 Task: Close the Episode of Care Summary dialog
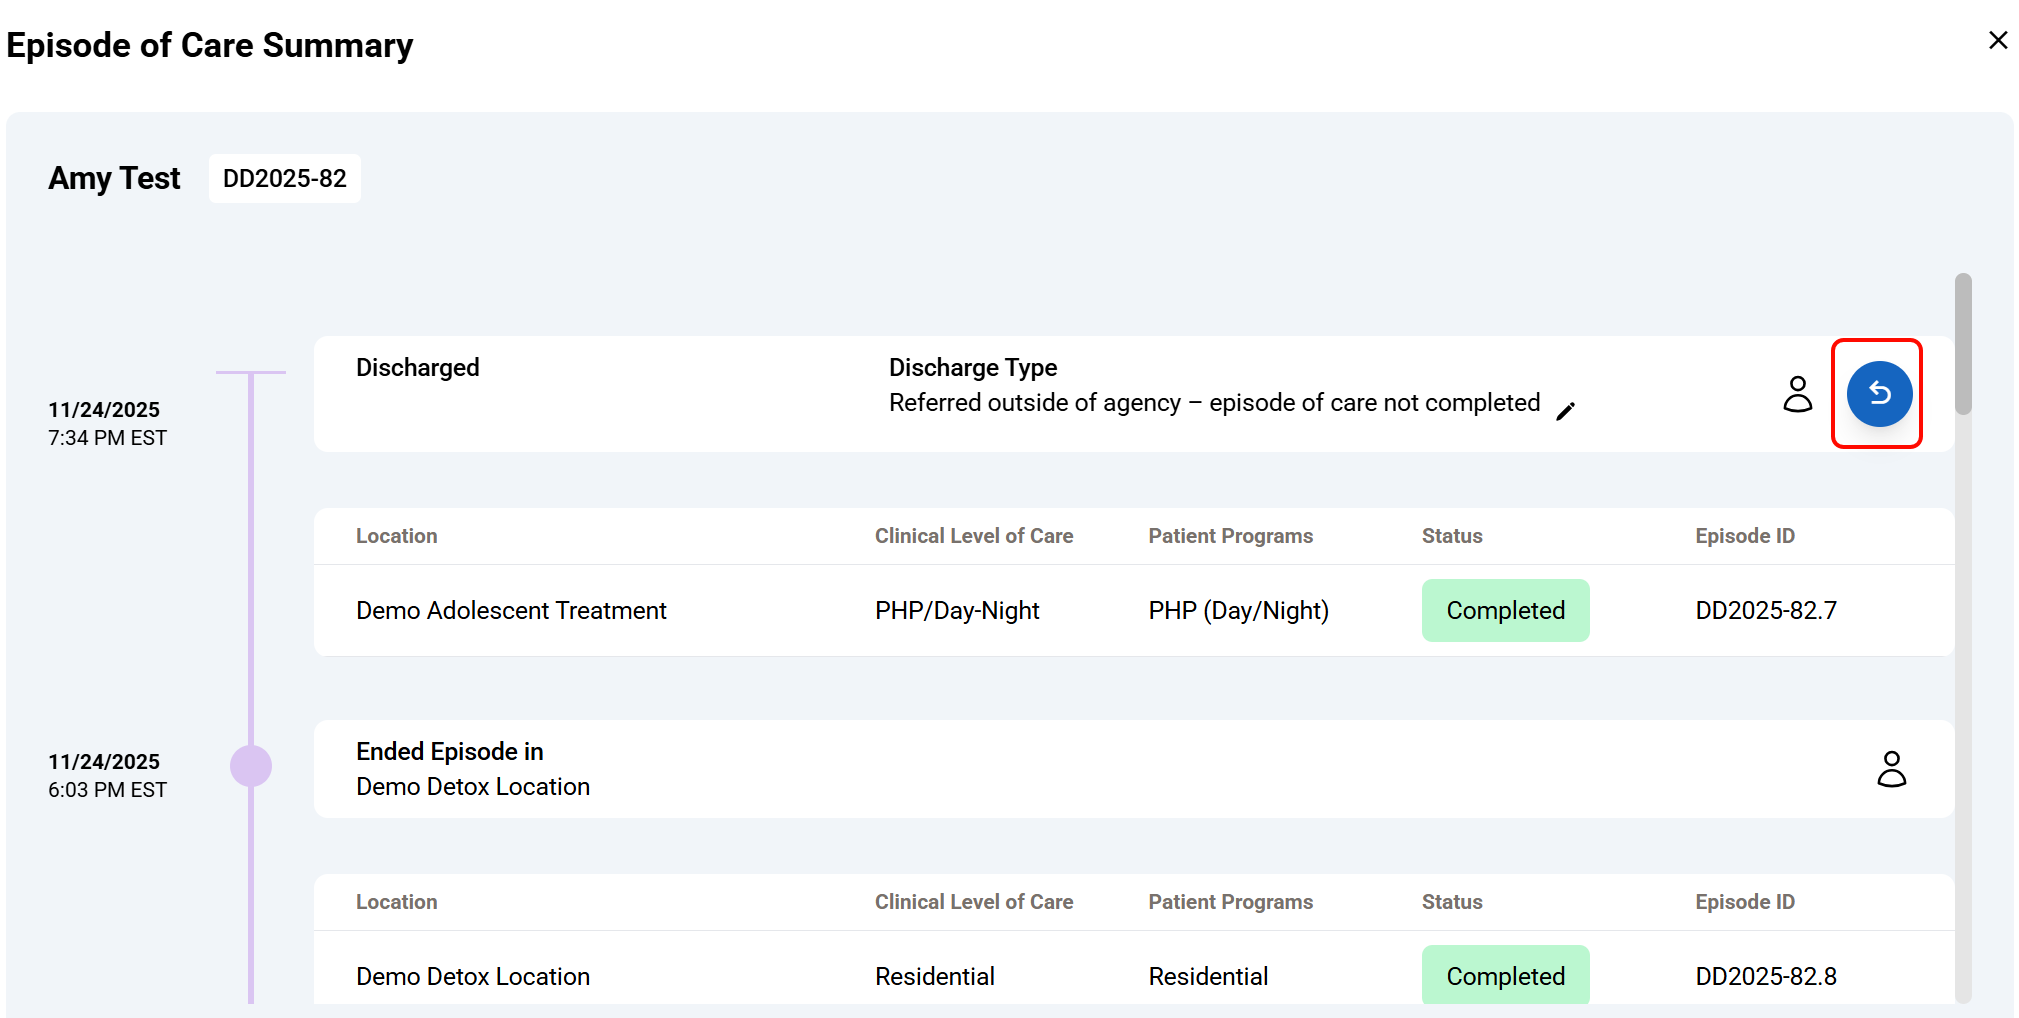[1997, 40]
